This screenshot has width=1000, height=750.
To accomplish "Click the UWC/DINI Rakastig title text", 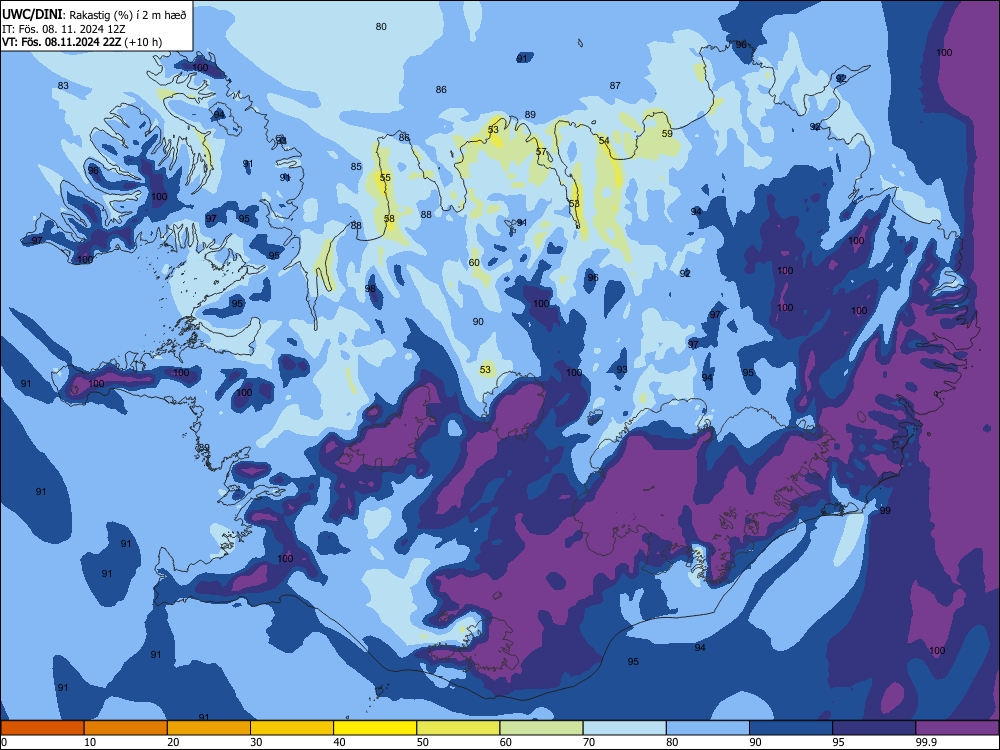I will (94, 15).
